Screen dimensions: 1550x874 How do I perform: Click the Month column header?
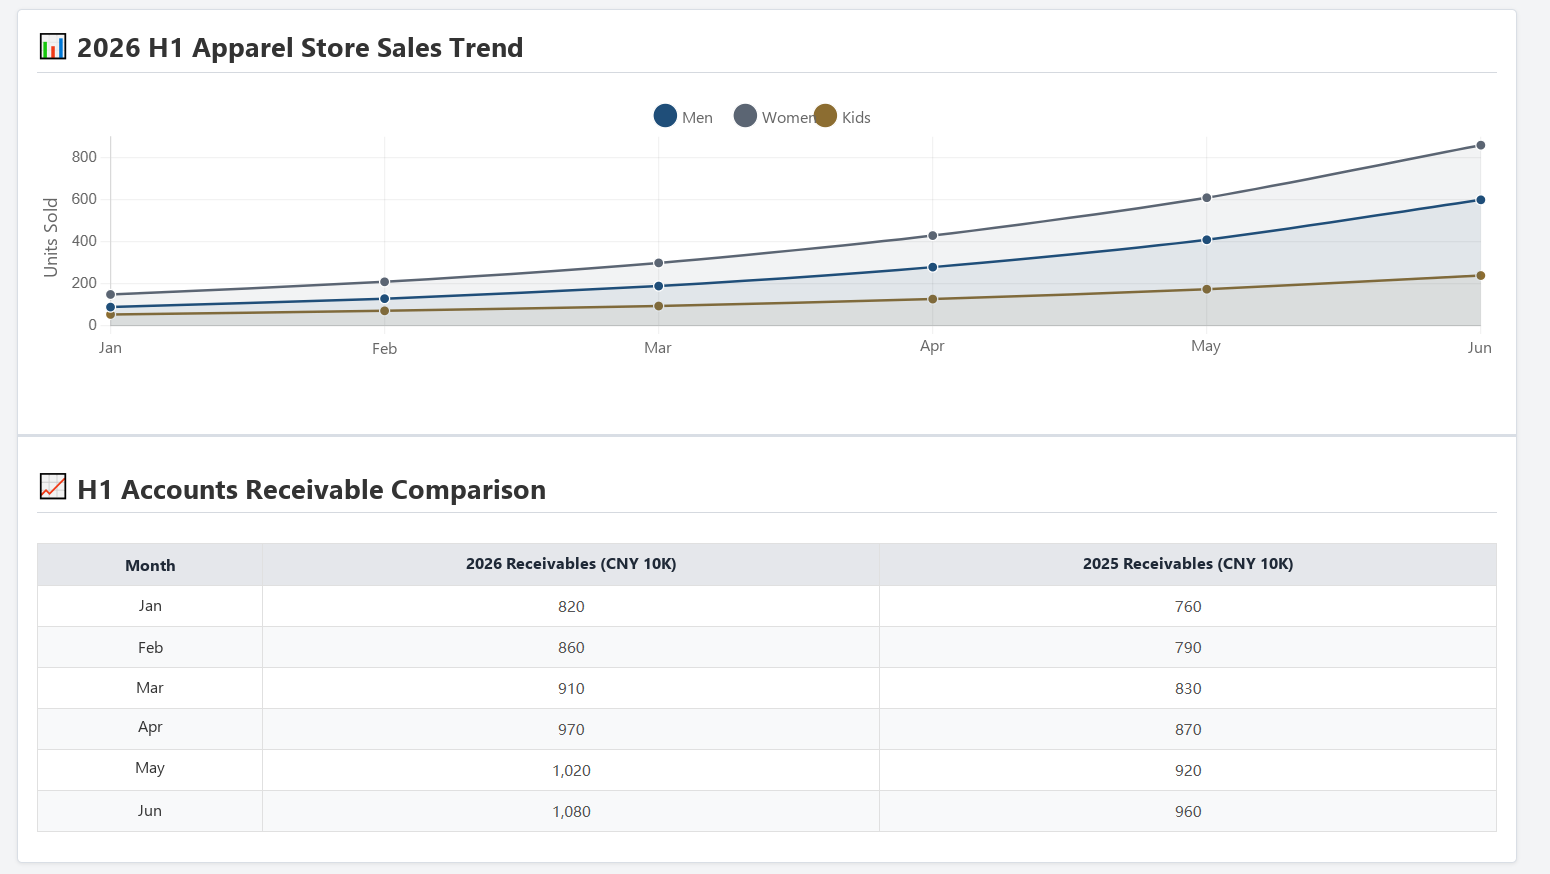(x=150, y=565)
